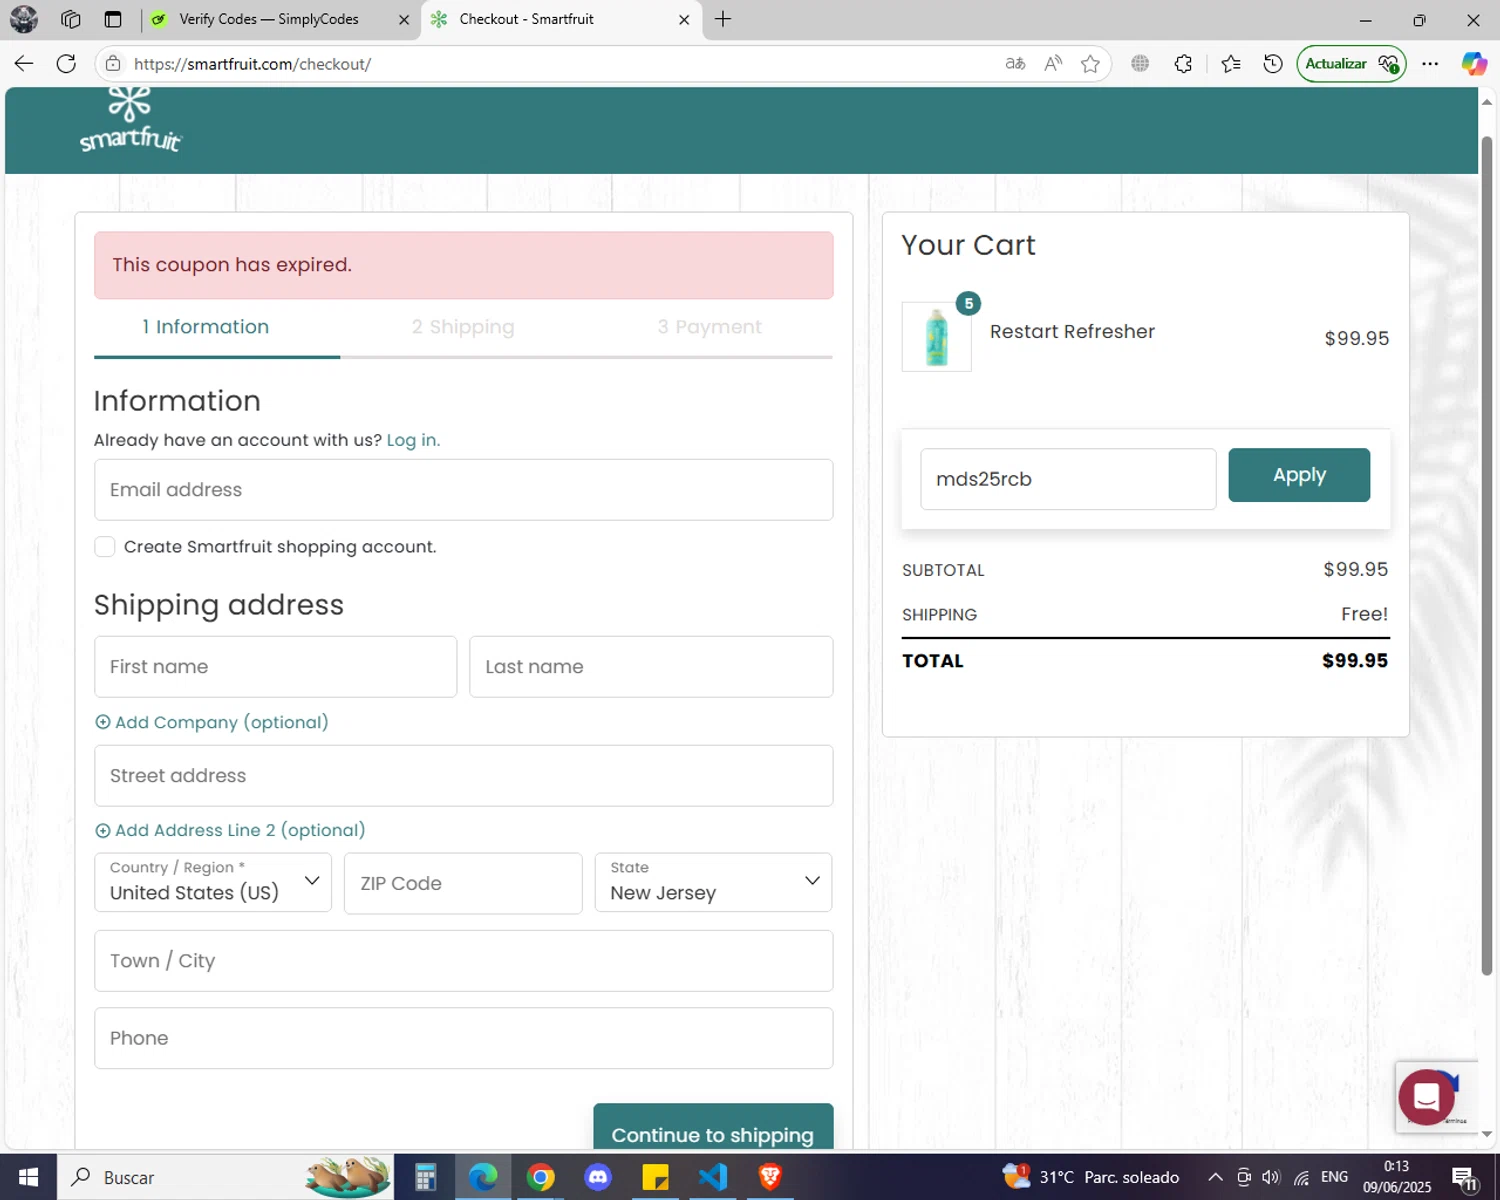Open the browser essentials globe icon

pyautogui.click(x=1140, y=64)
